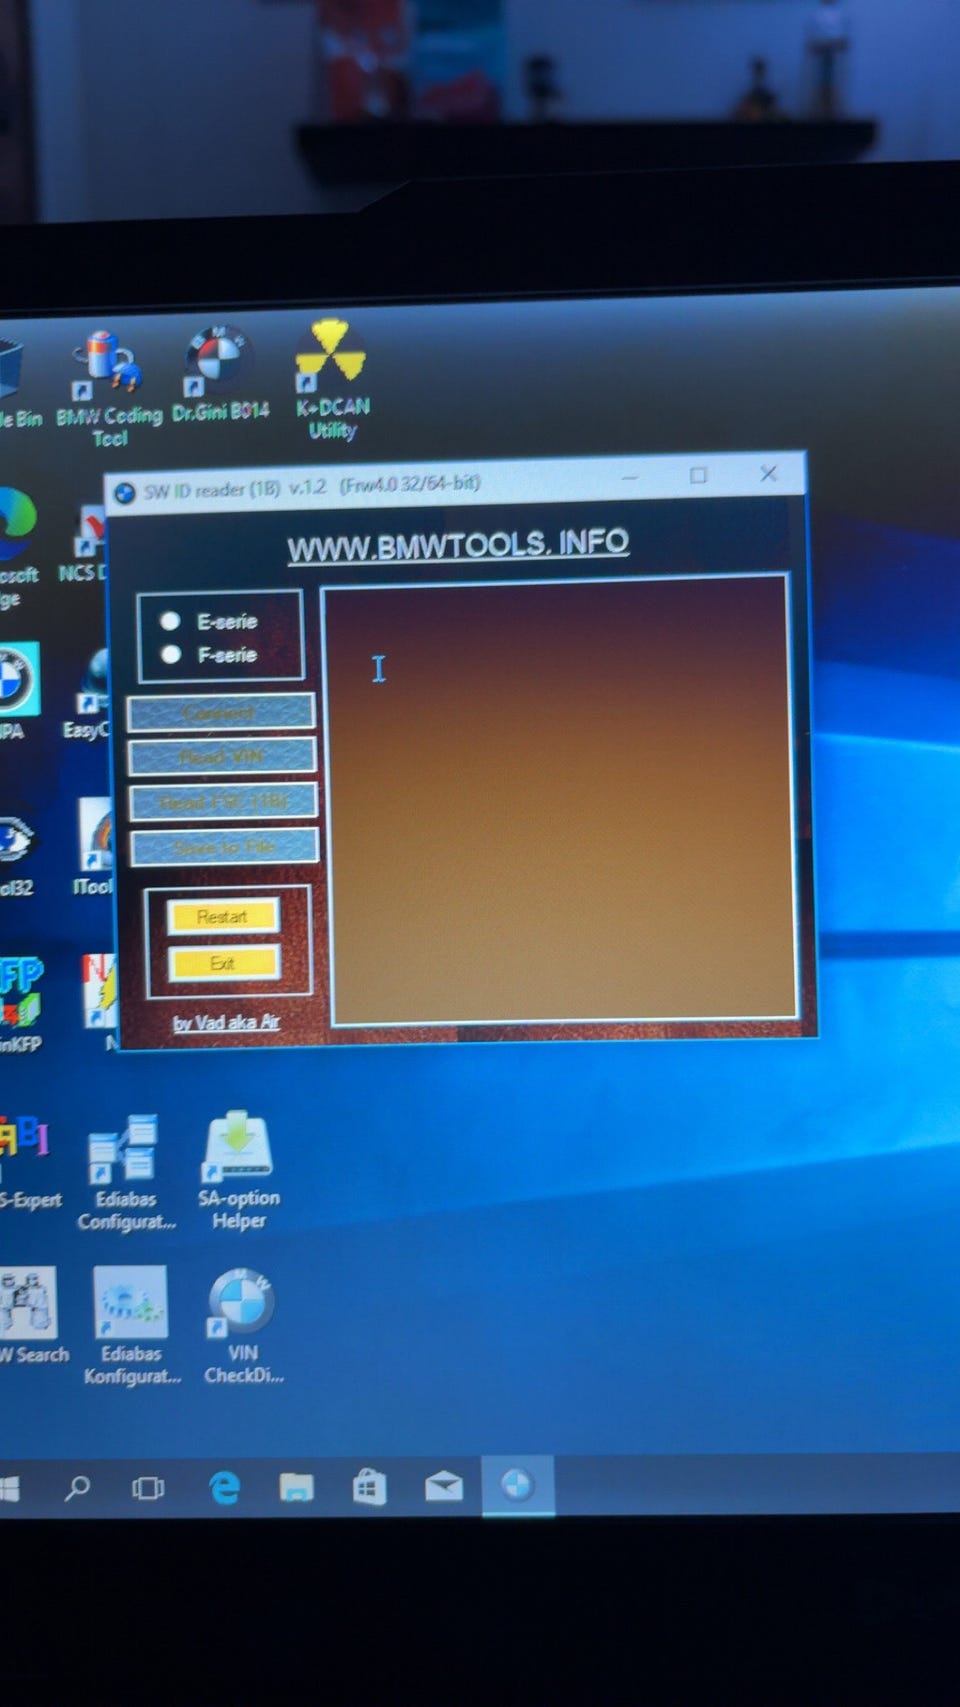
Task: Open the 'by Vad aka Air' link
Action: click(226, 1022)
